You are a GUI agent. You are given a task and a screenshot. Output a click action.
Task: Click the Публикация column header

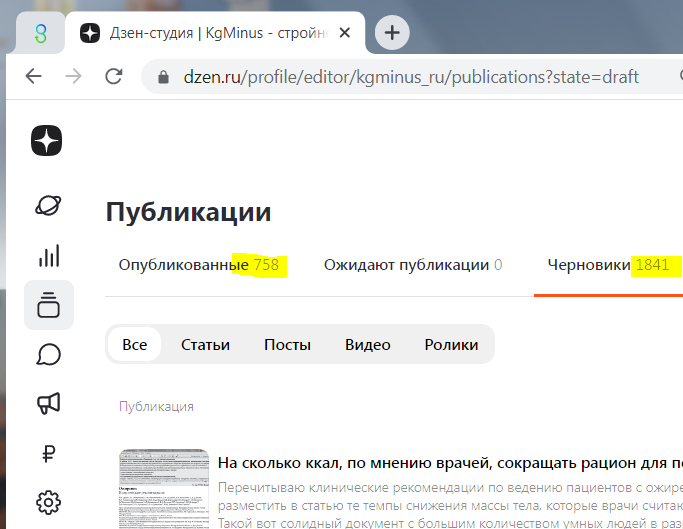click(156, 406)
